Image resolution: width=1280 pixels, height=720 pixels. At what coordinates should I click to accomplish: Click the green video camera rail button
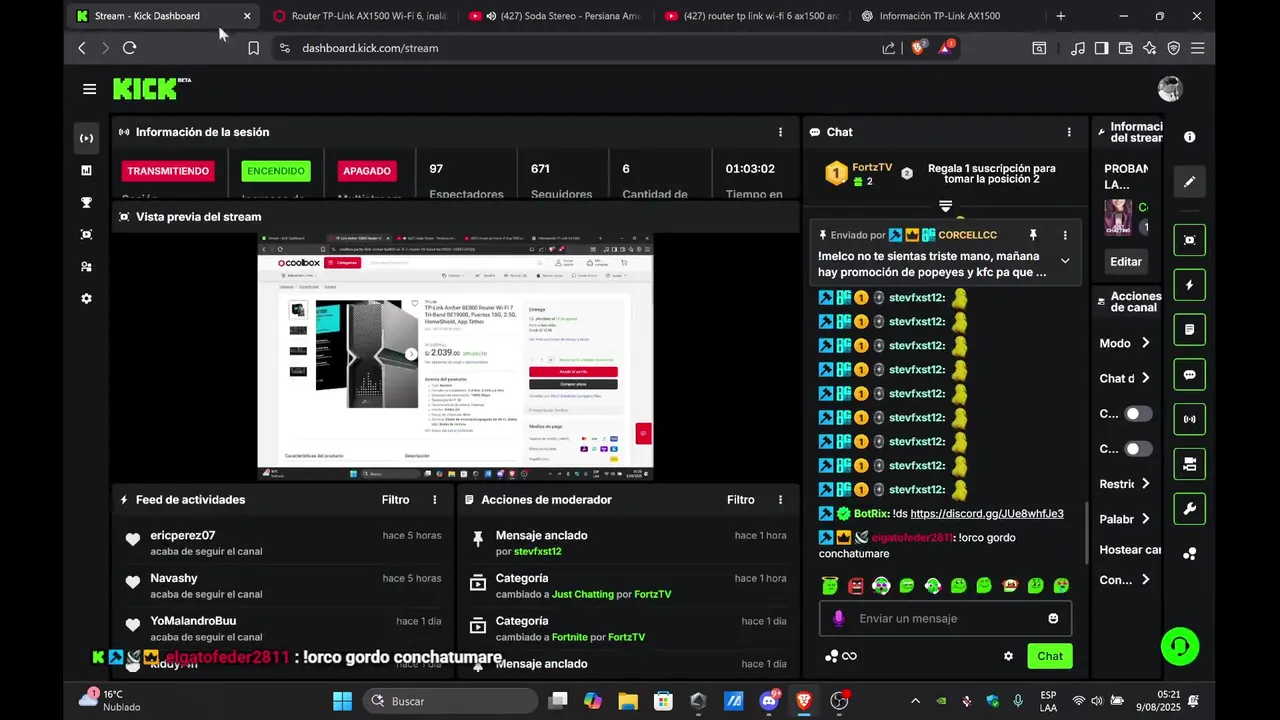coord(1190,464)
